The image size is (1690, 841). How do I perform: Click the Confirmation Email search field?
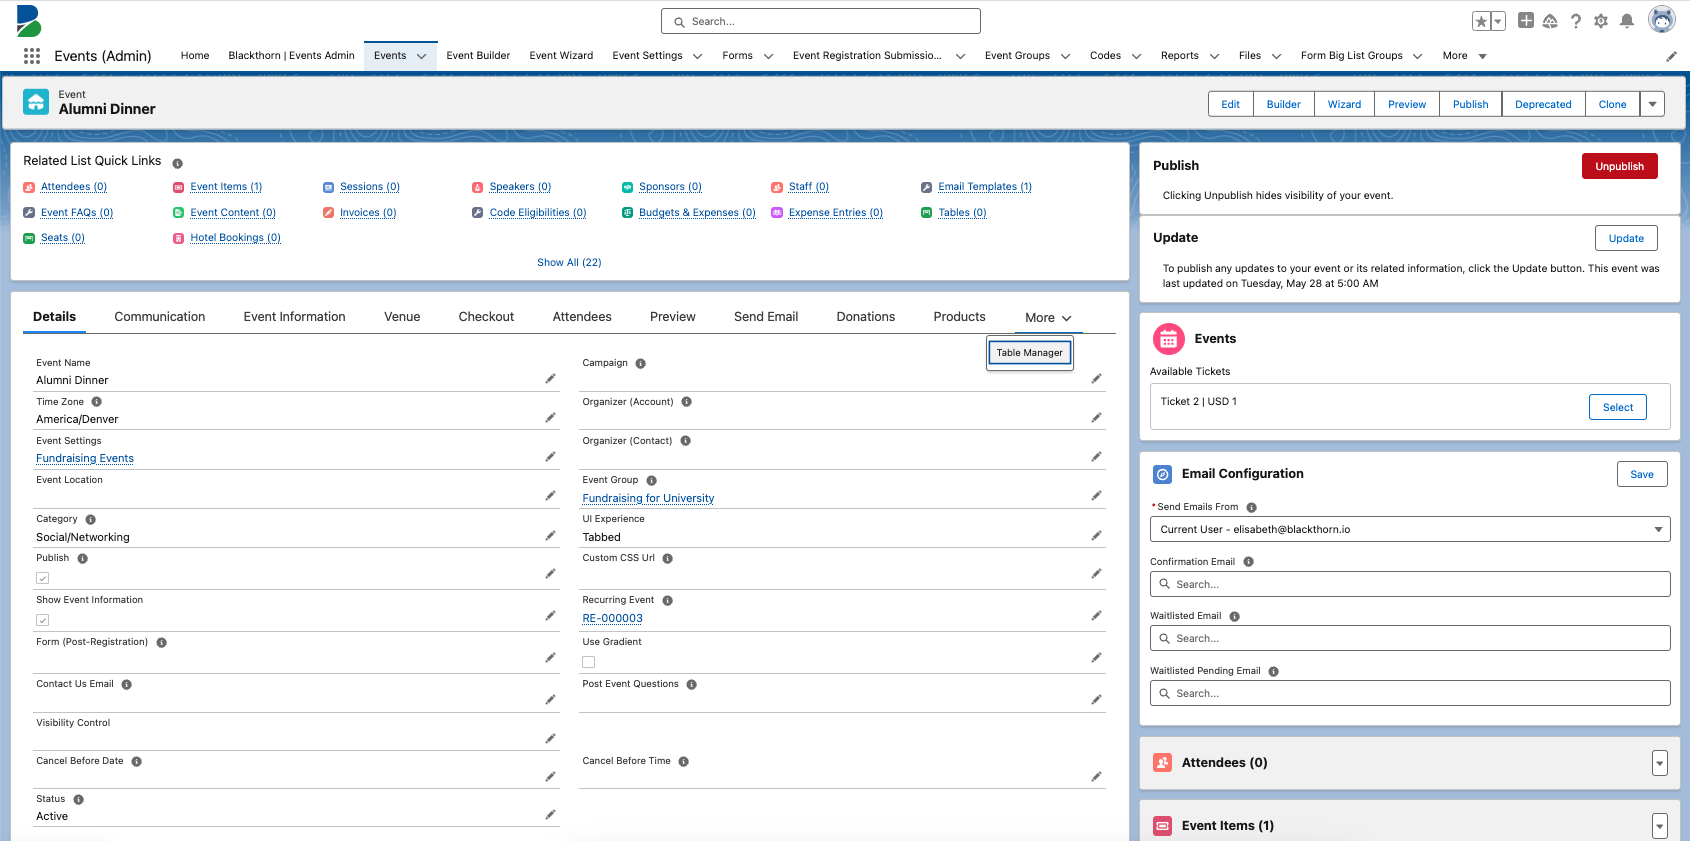click(1410, 584)
